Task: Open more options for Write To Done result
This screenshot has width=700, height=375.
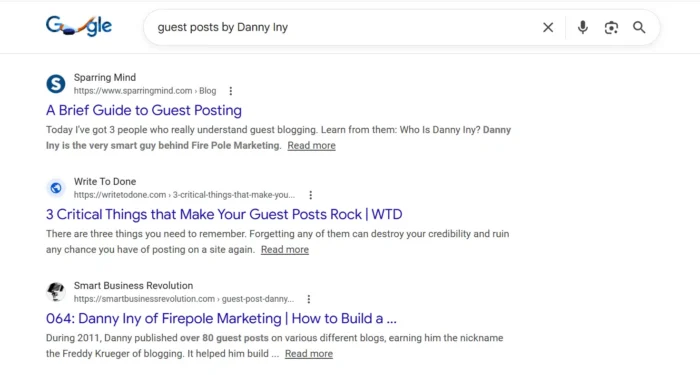Action: (310, 195)
